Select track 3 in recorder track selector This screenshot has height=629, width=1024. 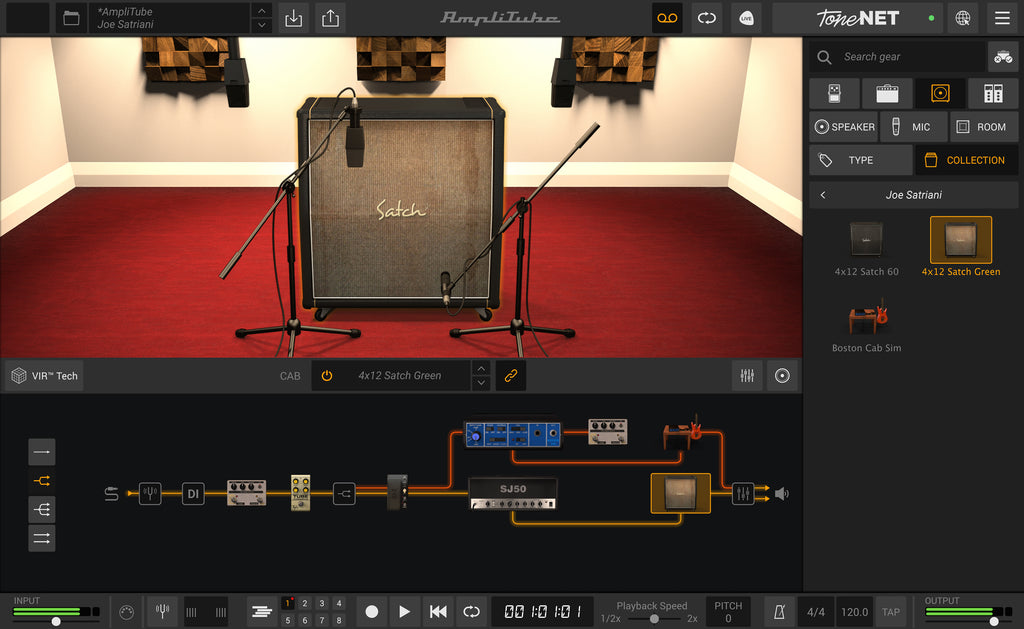tap(322, 604)
